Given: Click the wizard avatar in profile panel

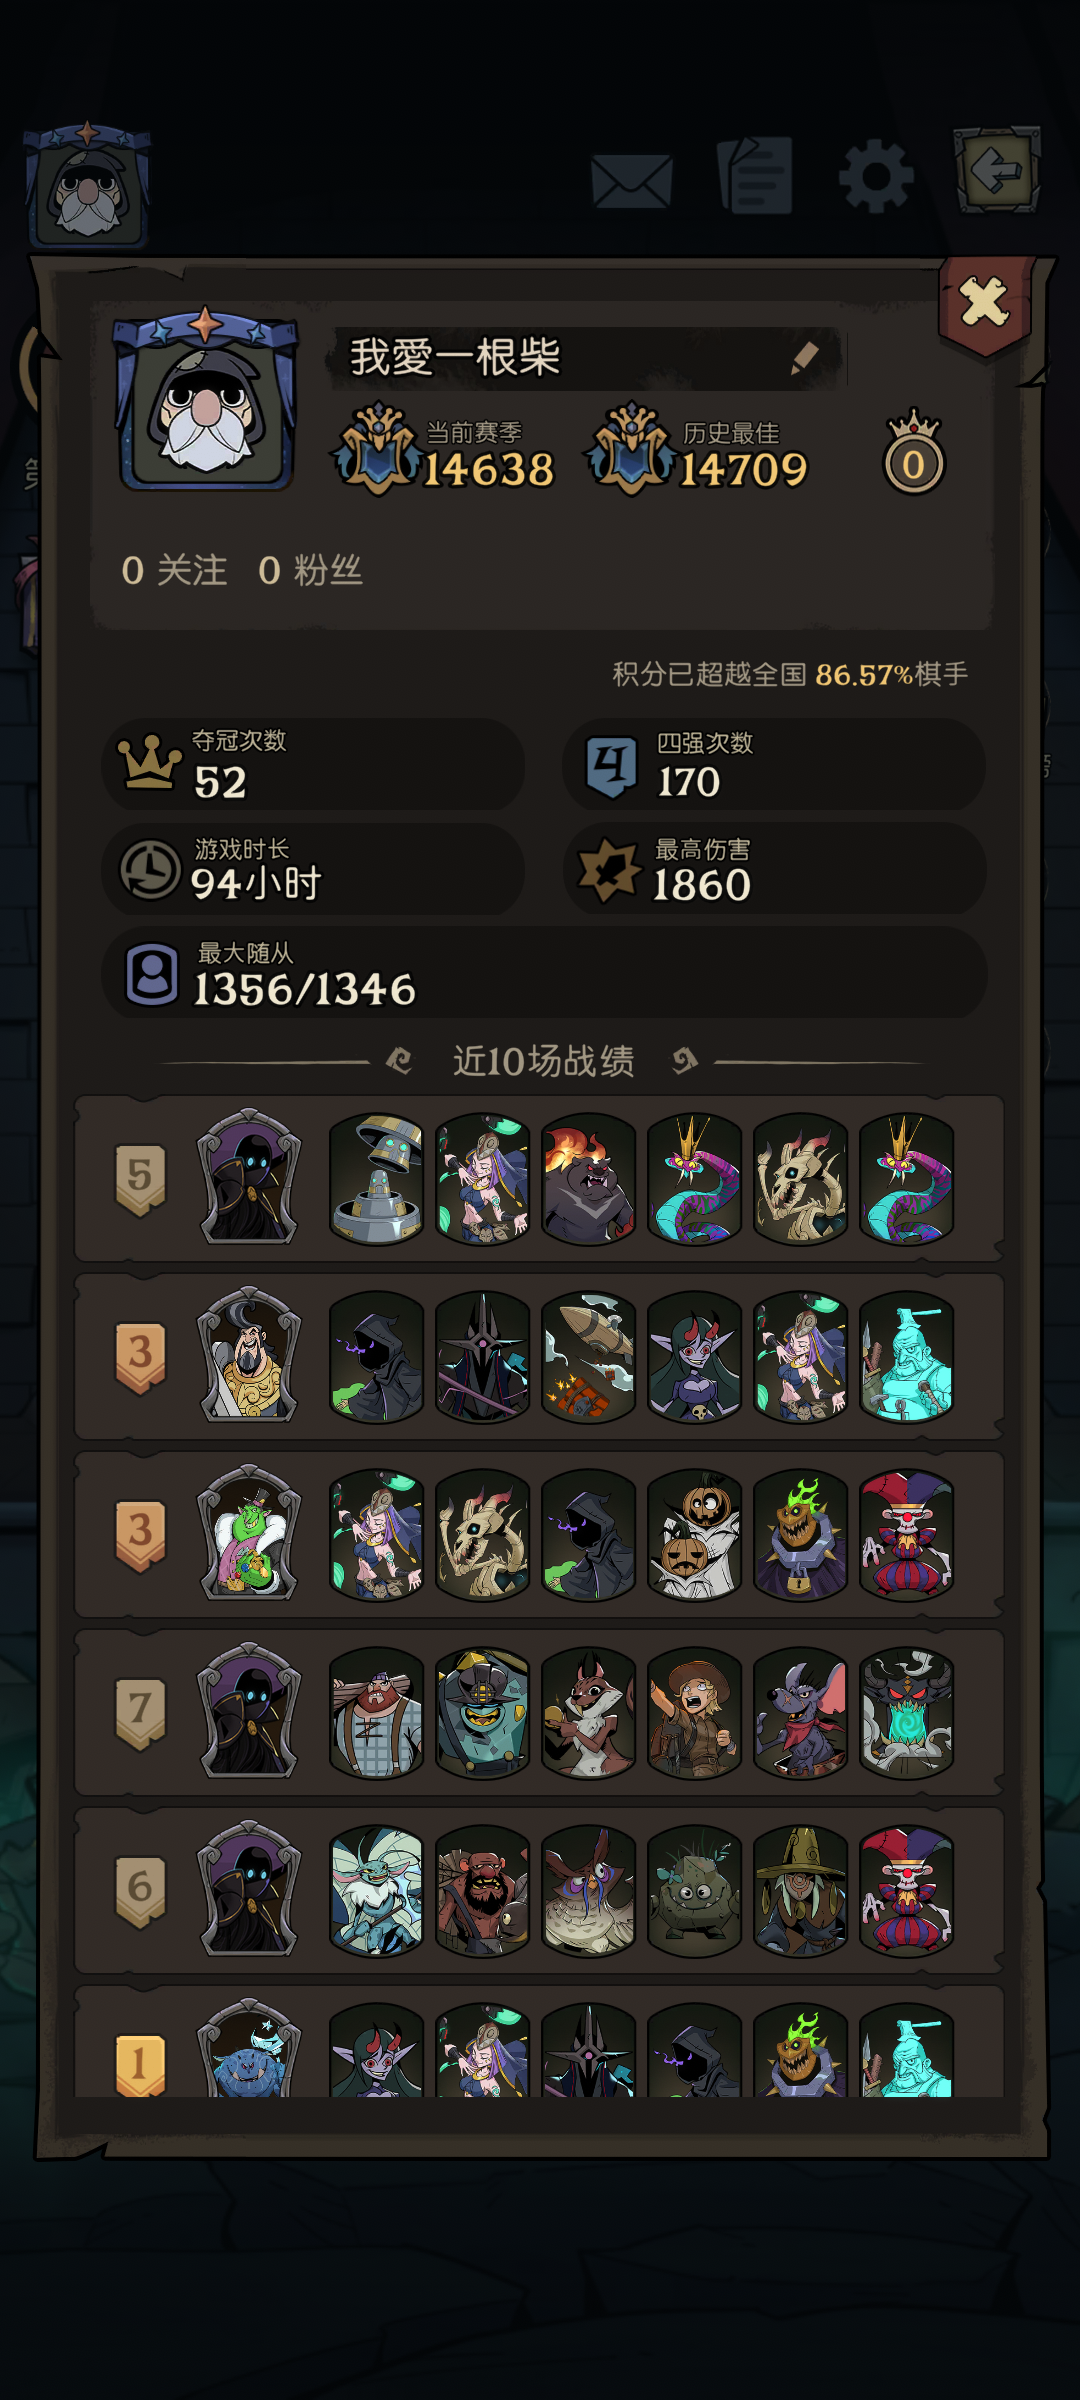Looking at the screenshot, I should click(206, 400).
